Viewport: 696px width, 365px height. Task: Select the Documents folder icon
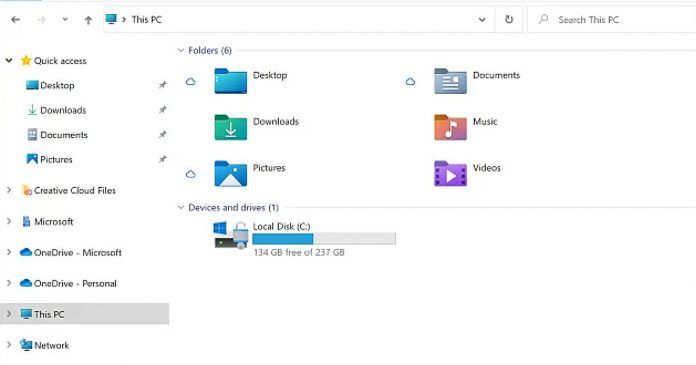[x=450, y=81]
